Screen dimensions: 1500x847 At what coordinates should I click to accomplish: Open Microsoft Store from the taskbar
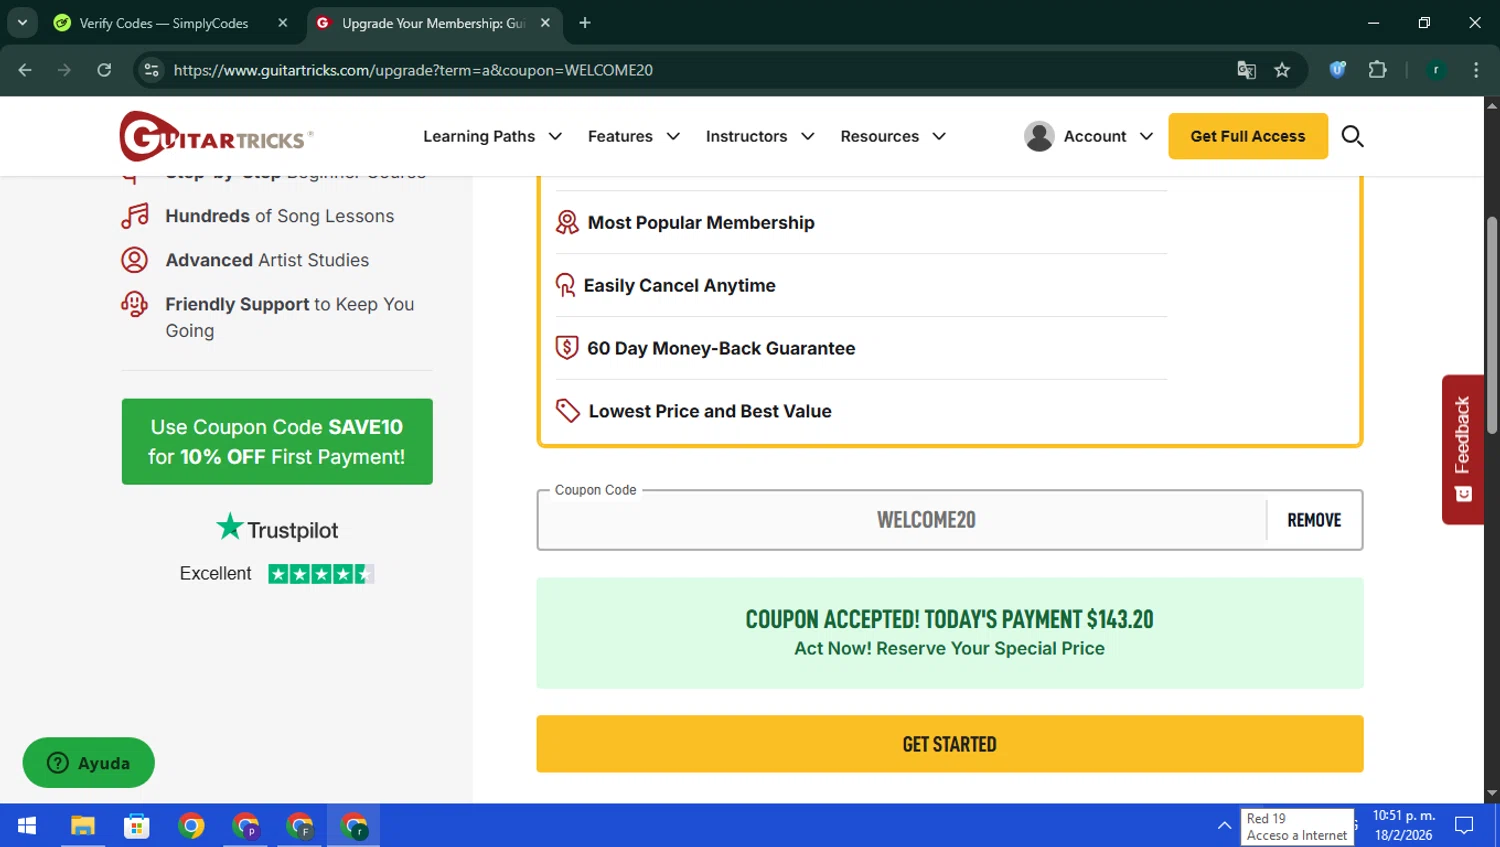point(137,826)
